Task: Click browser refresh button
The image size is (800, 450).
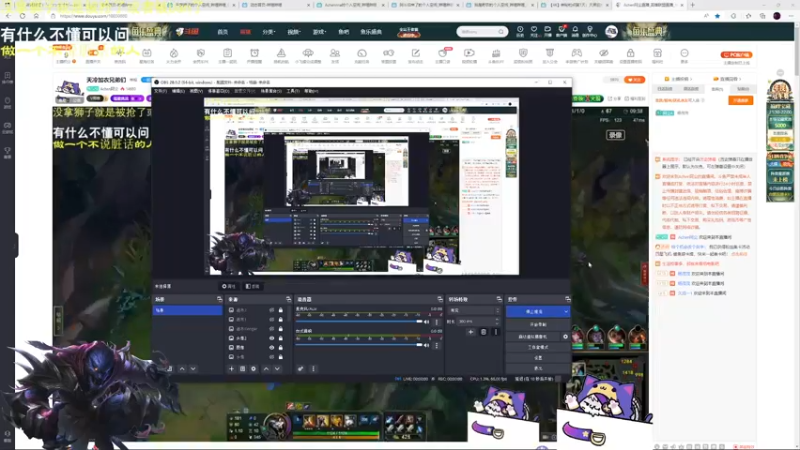Action: point(22,16)
